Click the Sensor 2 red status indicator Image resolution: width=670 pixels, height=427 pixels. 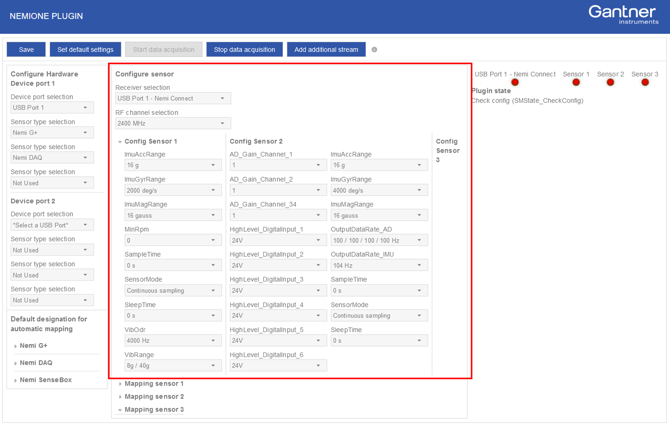pyautogui.click(x=610, y=82)
